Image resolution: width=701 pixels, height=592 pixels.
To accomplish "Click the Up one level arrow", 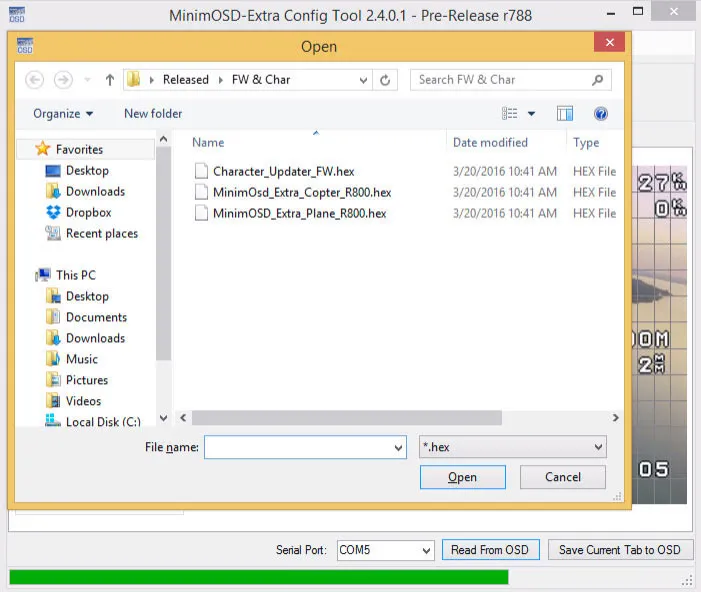I will [x=110, y=80].
